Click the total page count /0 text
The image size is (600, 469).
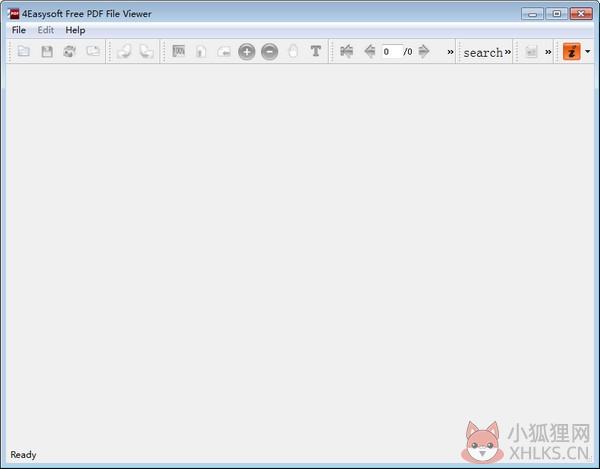[408, 52]
